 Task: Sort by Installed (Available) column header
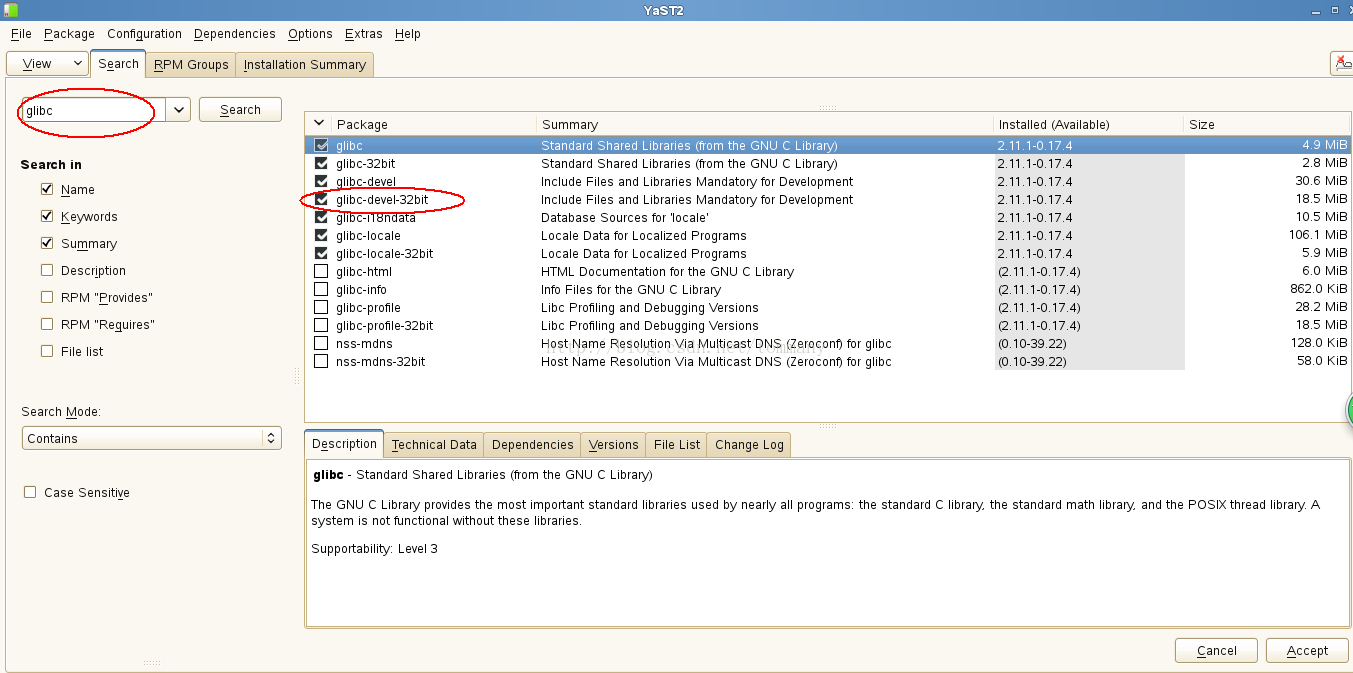[1089, 124]
